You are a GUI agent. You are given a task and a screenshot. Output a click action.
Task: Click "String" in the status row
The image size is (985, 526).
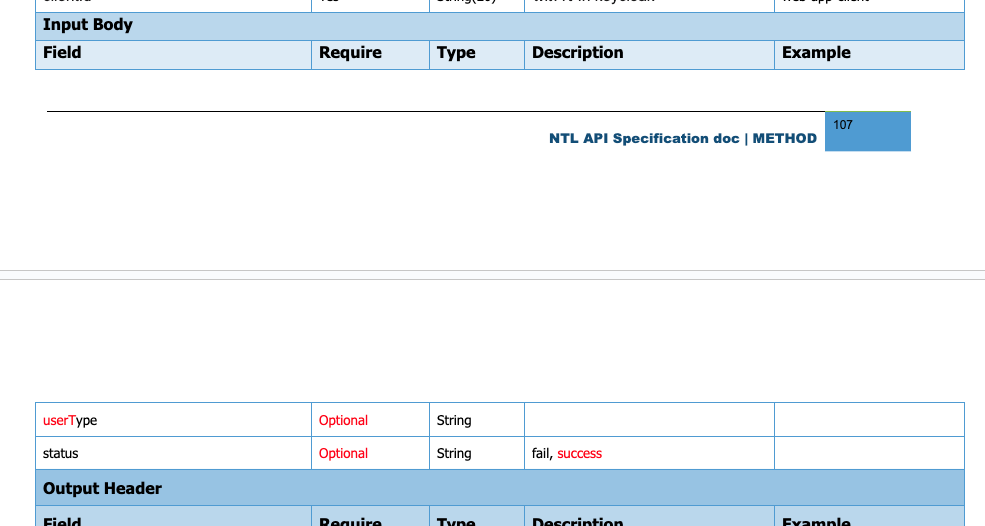click(454, 454)
